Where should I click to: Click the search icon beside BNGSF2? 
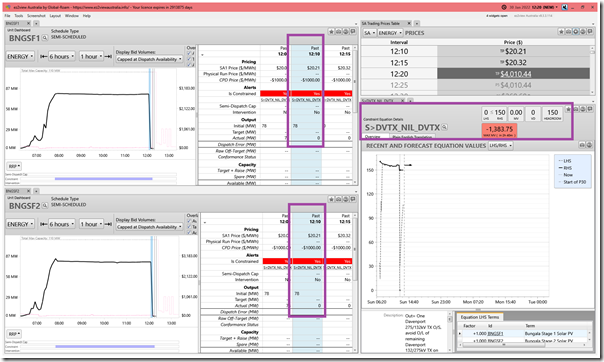pyautogui.click(x=45, y=206)
